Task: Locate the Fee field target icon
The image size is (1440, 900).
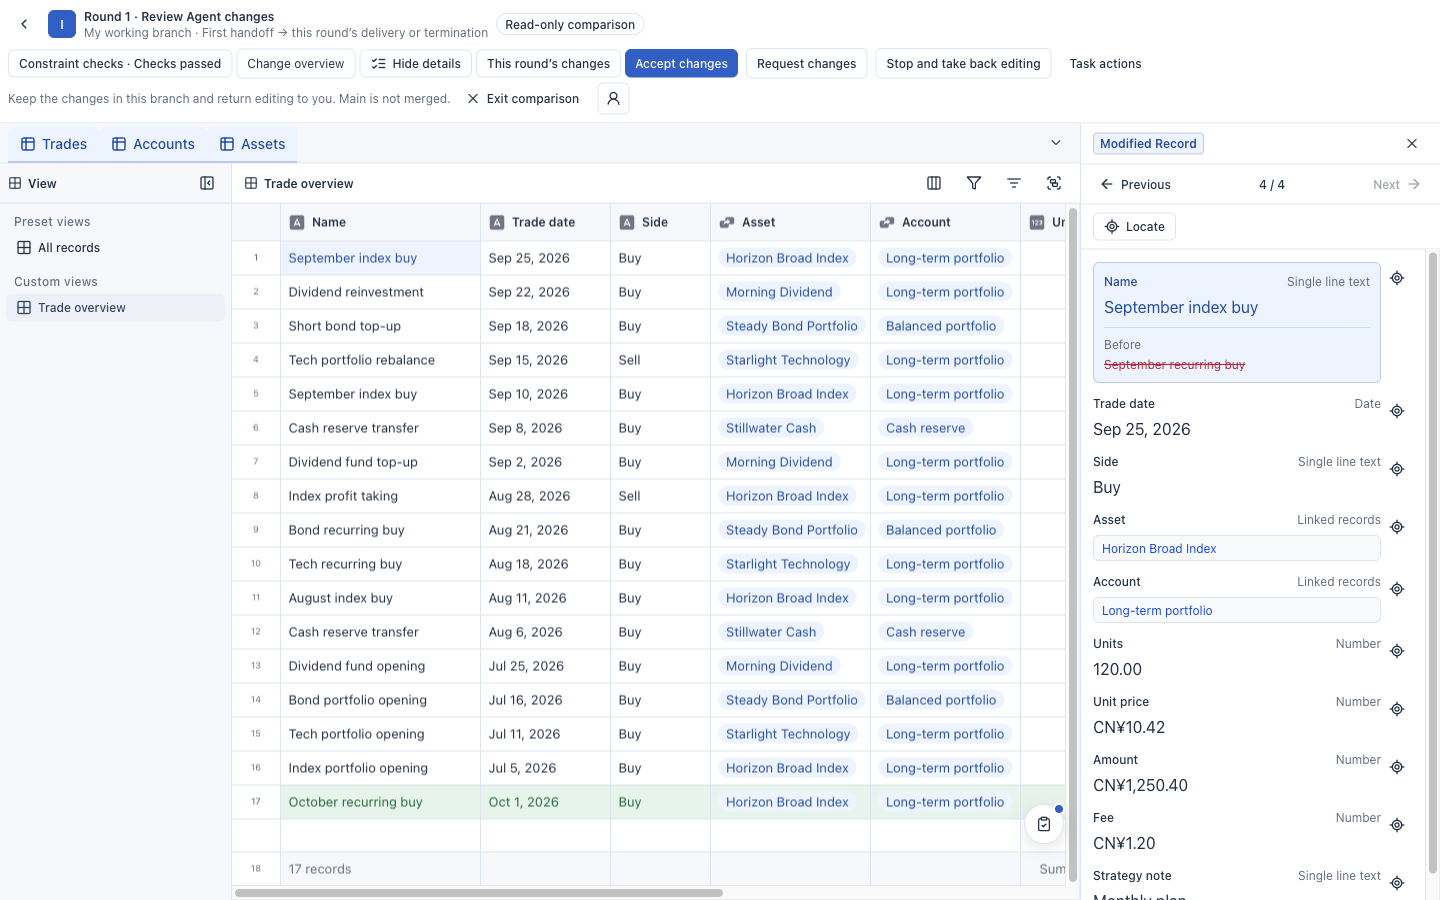Action: 1397,825
